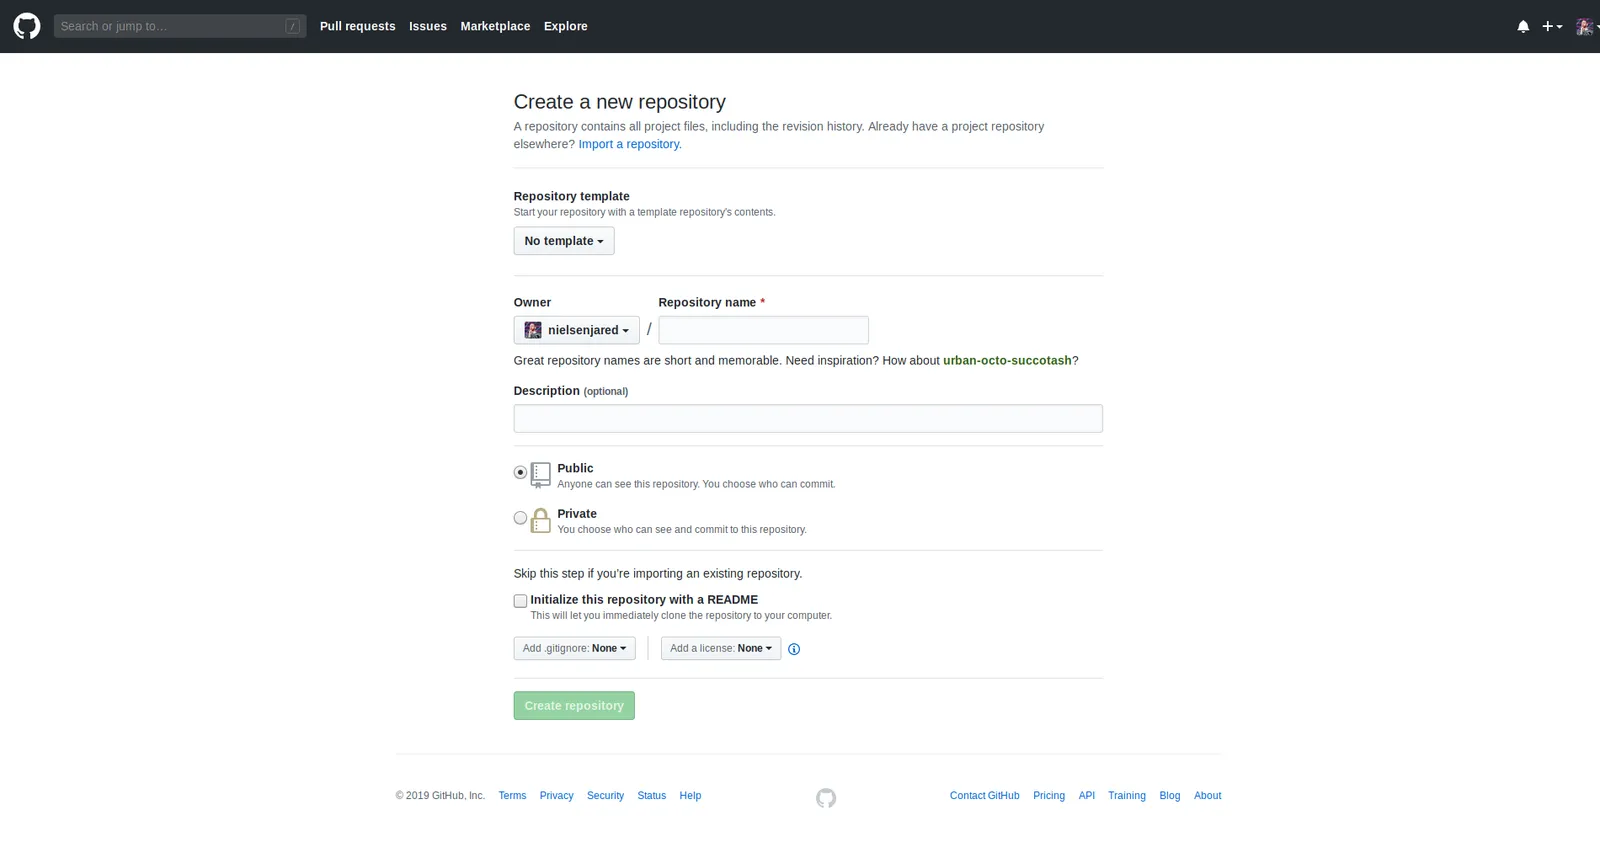Open the Pricing footer link
This screenshot has height=842, width=1600.
(1049, 796)
